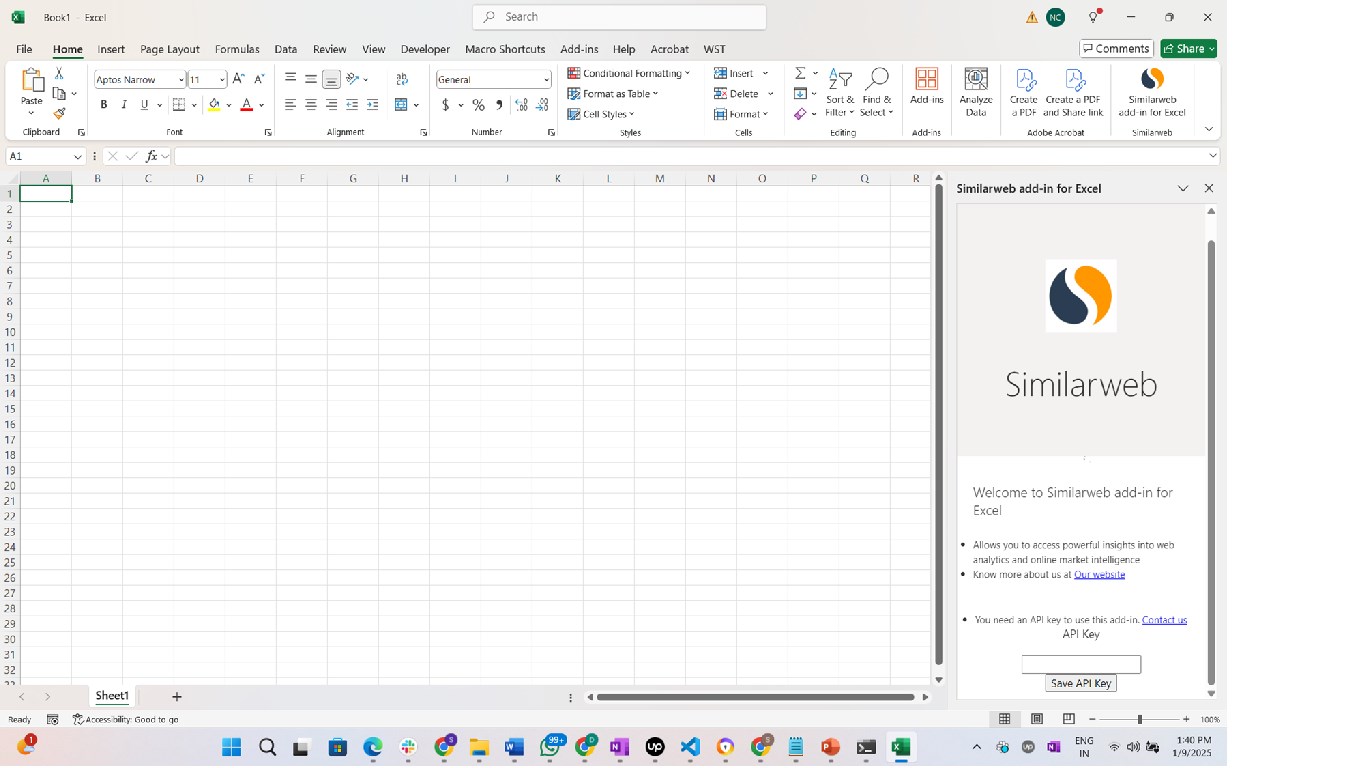Click the Decrease Decimal icon
Screen dimensions: 1366x768
click(x=543, y=105)
